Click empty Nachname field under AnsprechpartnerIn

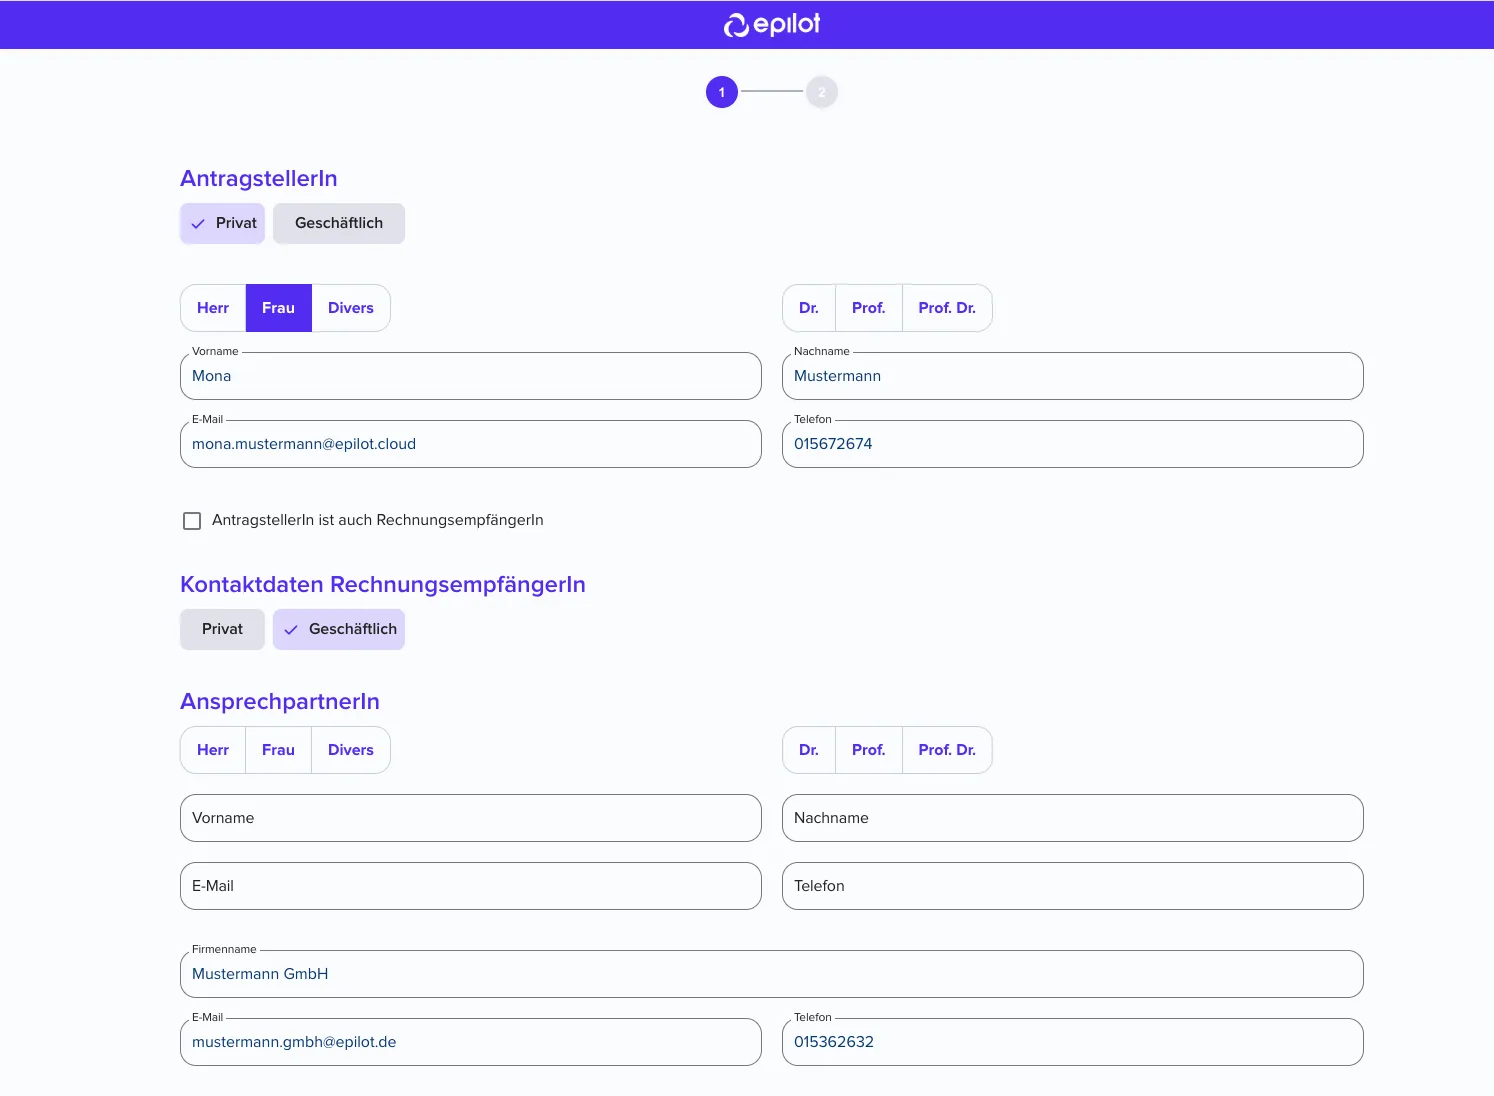point(1073,818)
